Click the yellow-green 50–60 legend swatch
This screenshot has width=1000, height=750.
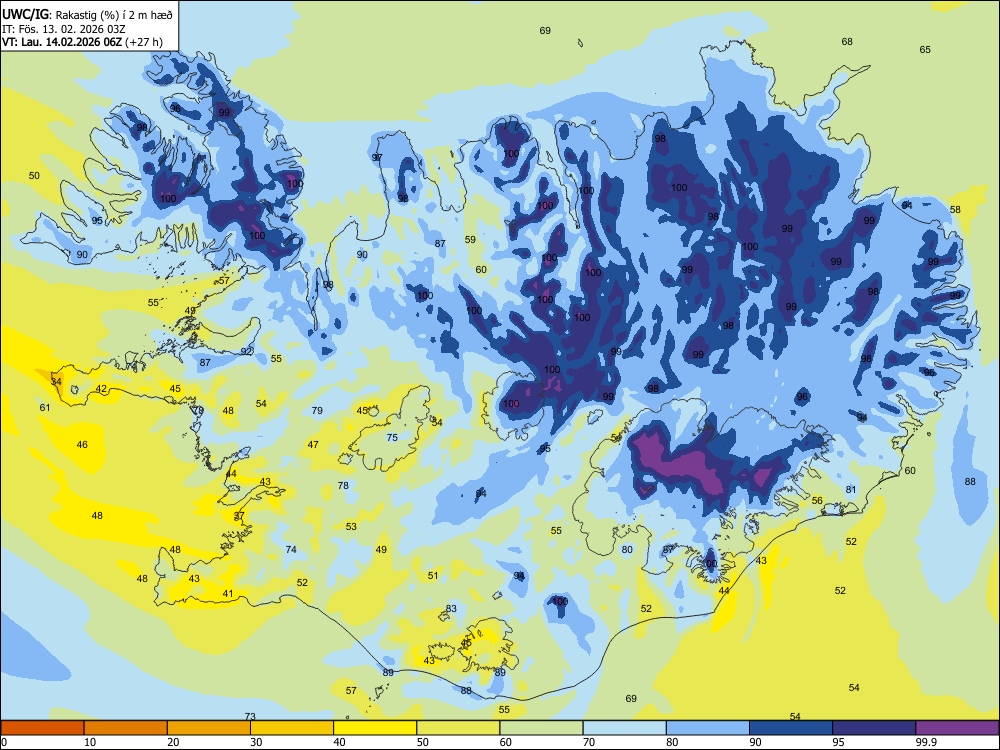pos(458,728)
